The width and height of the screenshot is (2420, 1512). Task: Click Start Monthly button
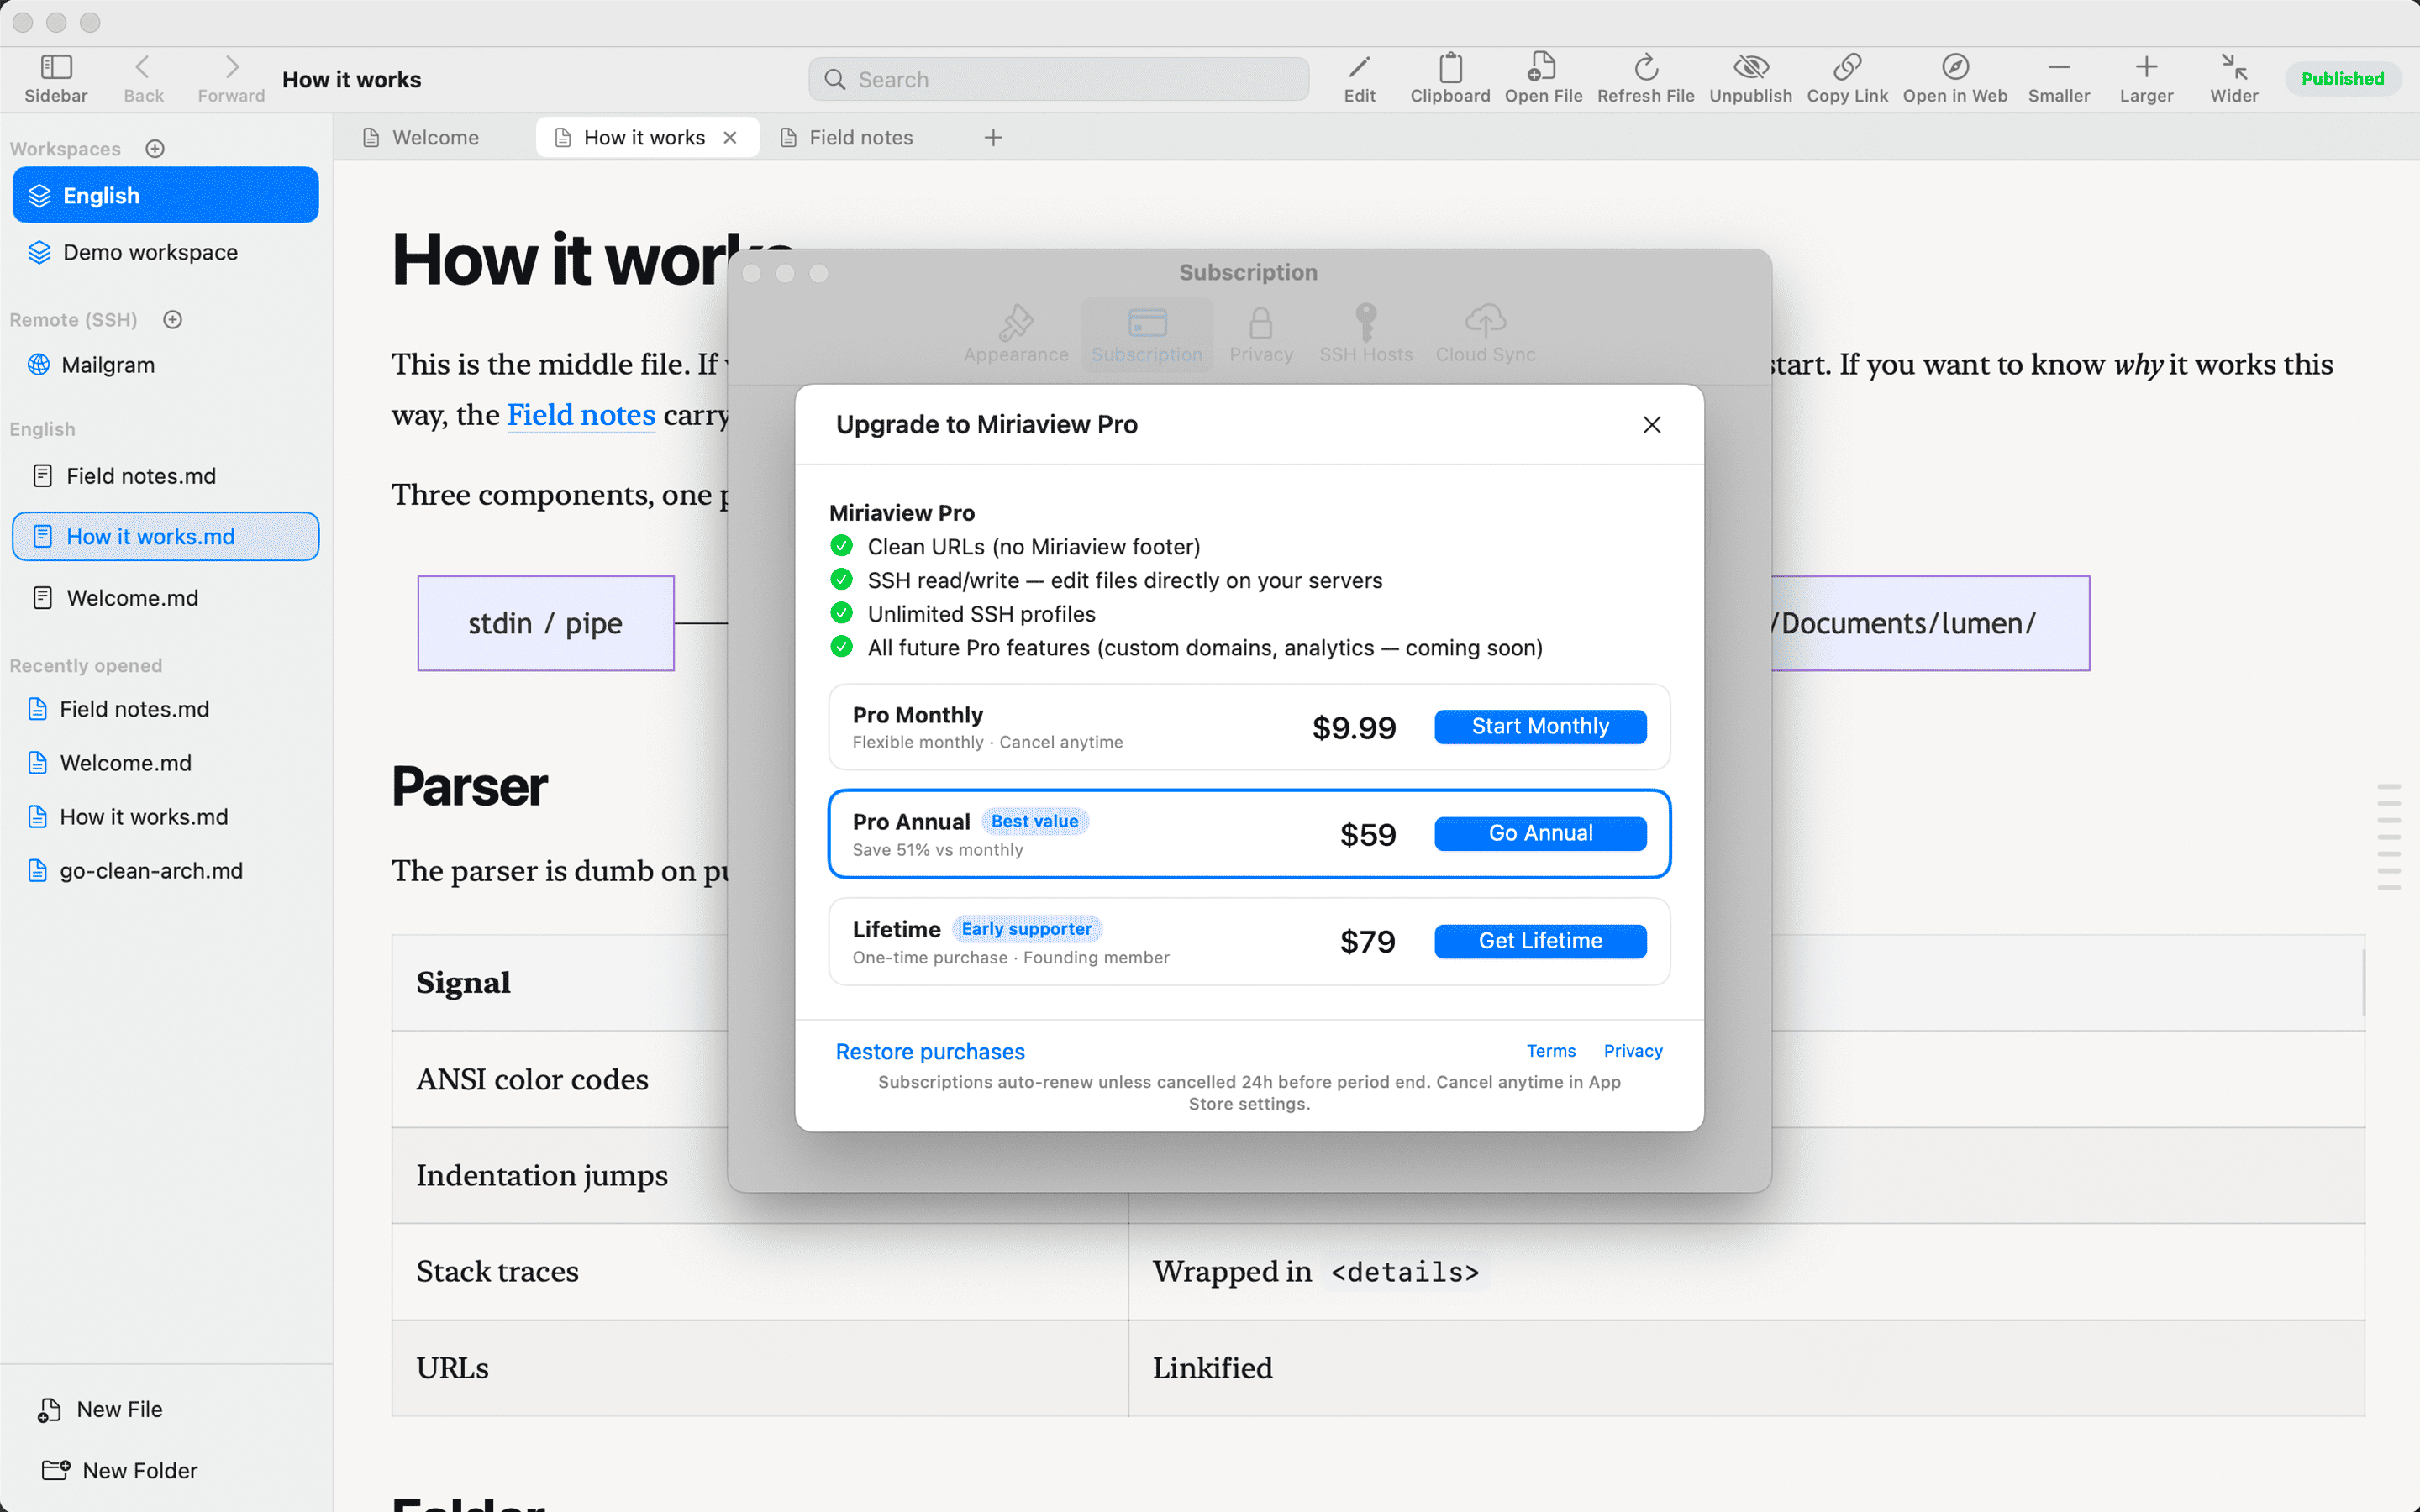(x=1540, y=727)
